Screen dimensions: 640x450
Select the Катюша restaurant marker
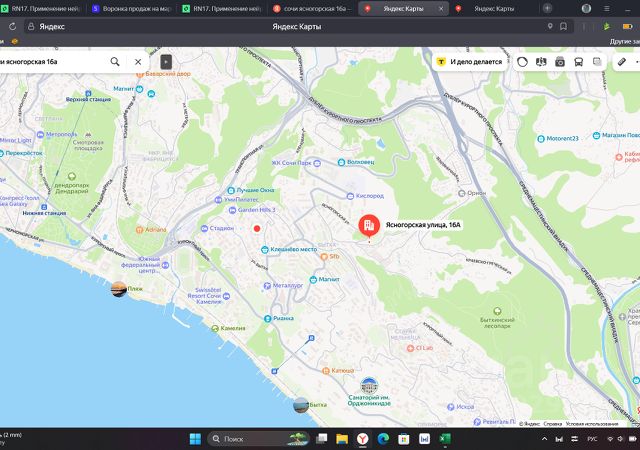pos(326,371)
